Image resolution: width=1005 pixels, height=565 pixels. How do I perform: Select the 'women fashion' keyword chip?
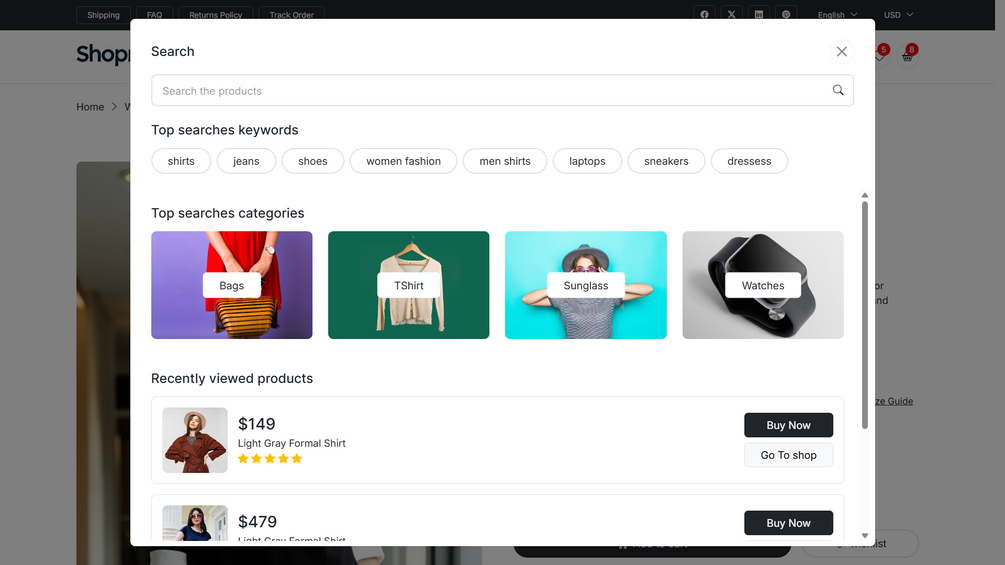(x=403, y=161)
